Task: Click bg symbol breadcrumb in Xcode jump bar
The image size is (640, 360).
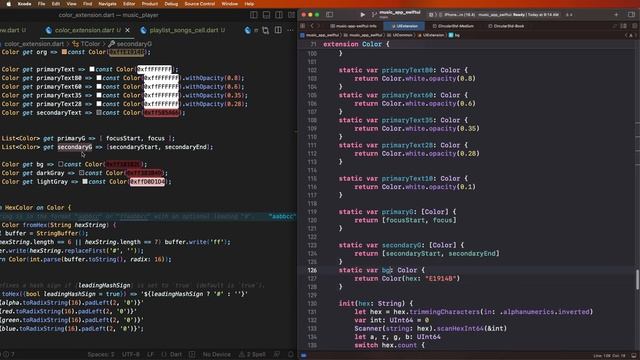Action: point(454,35)
